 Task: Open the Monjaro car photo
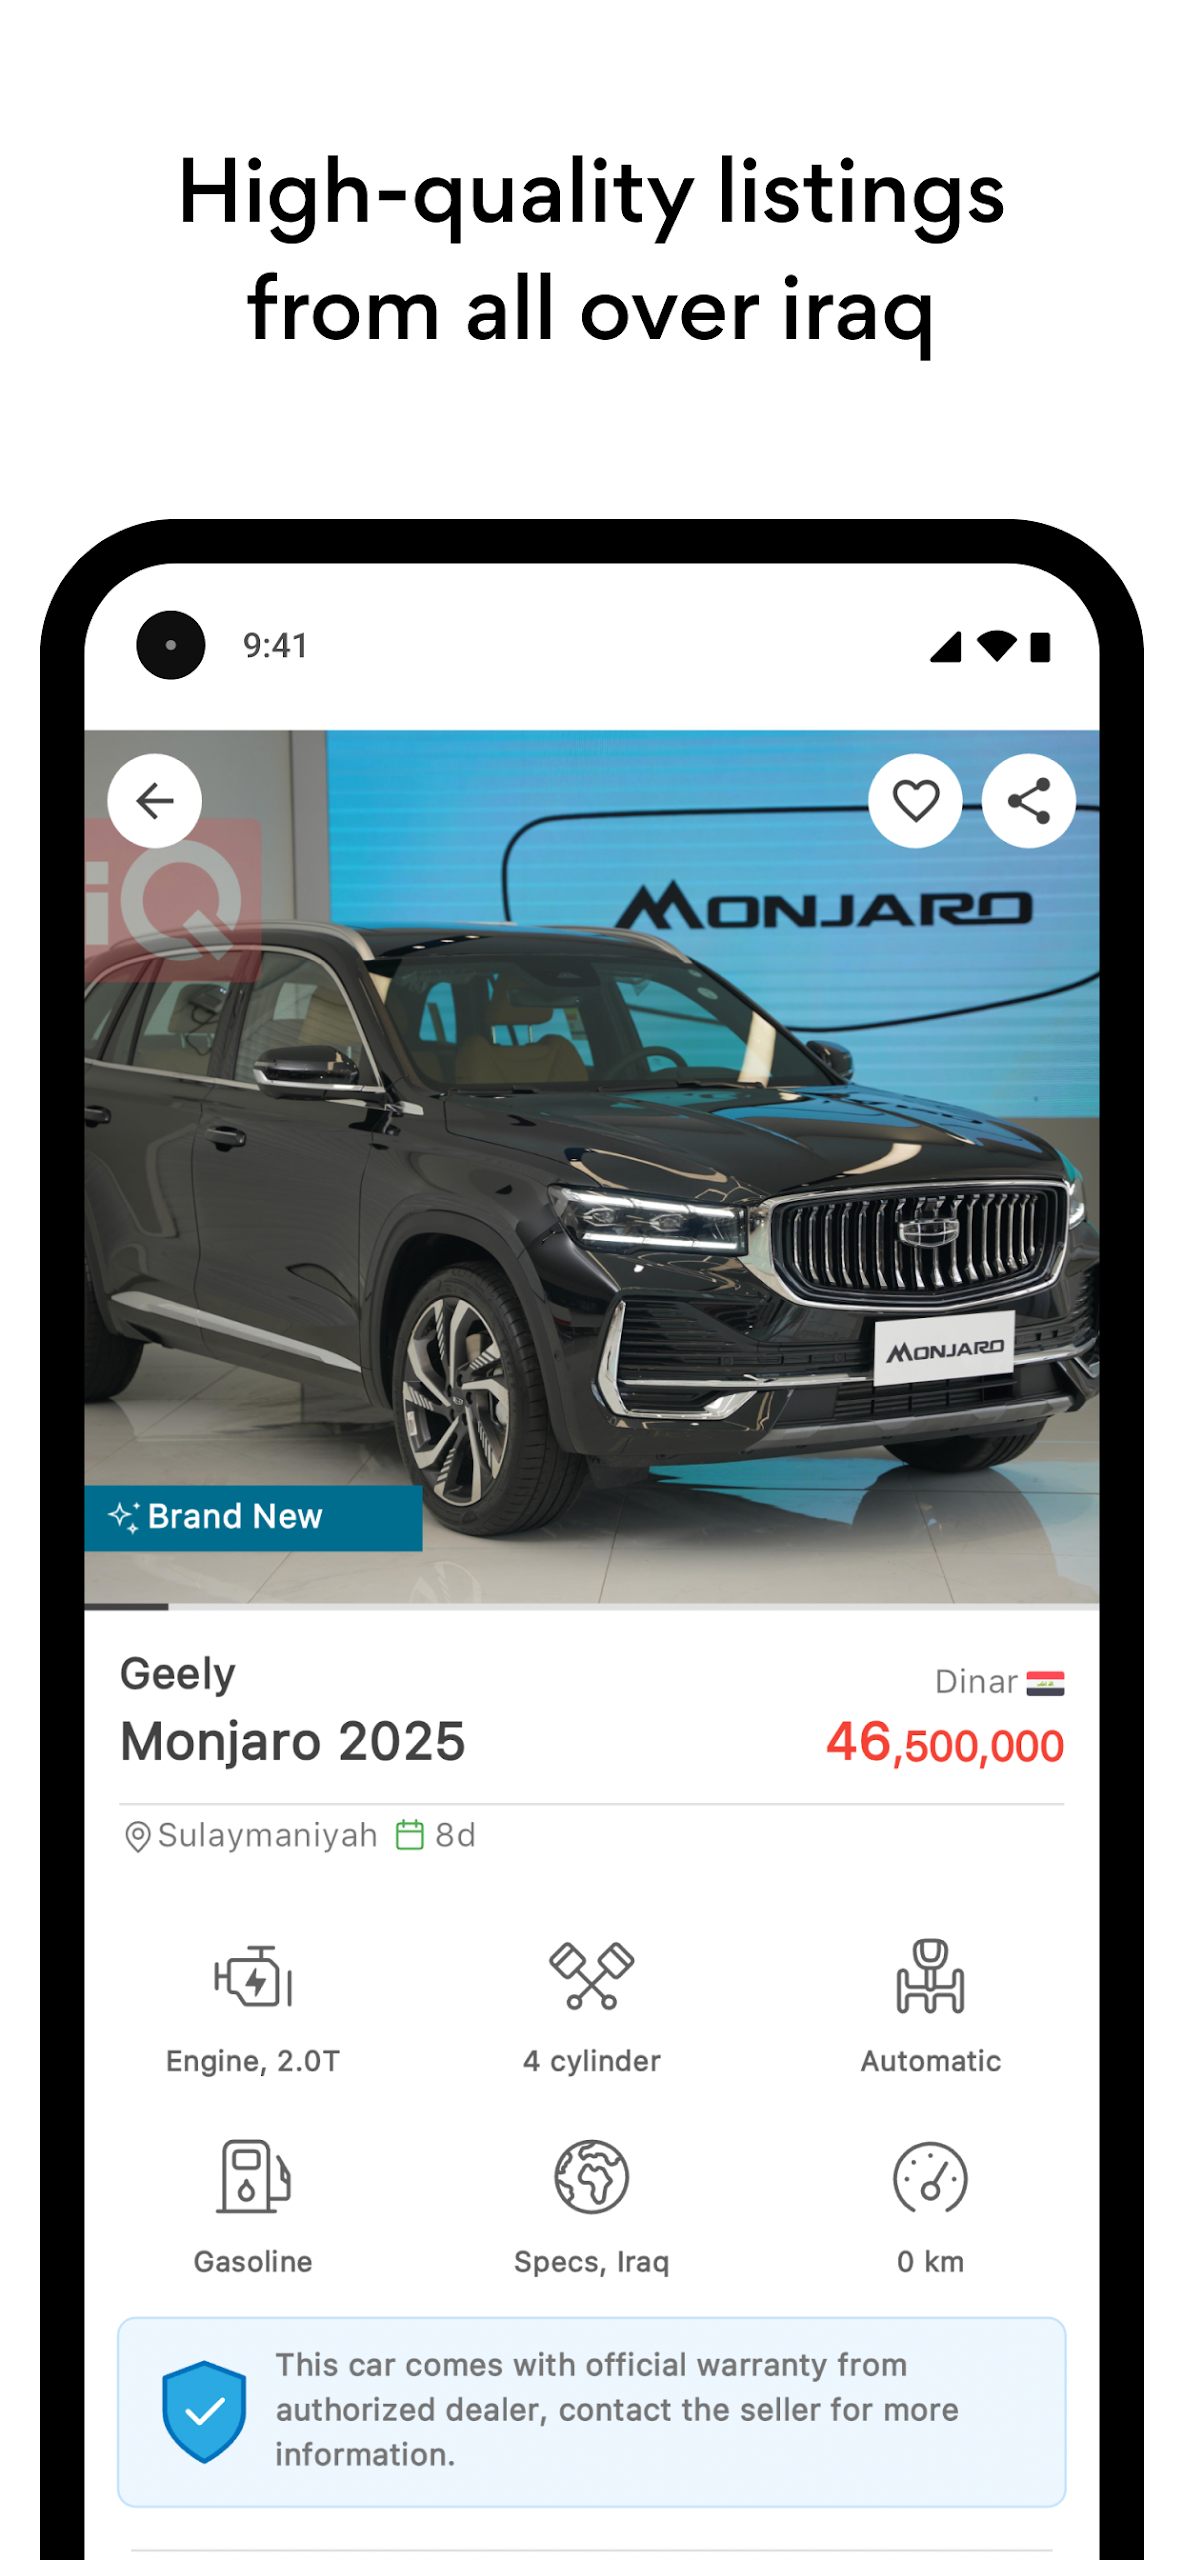[591, 1167]
